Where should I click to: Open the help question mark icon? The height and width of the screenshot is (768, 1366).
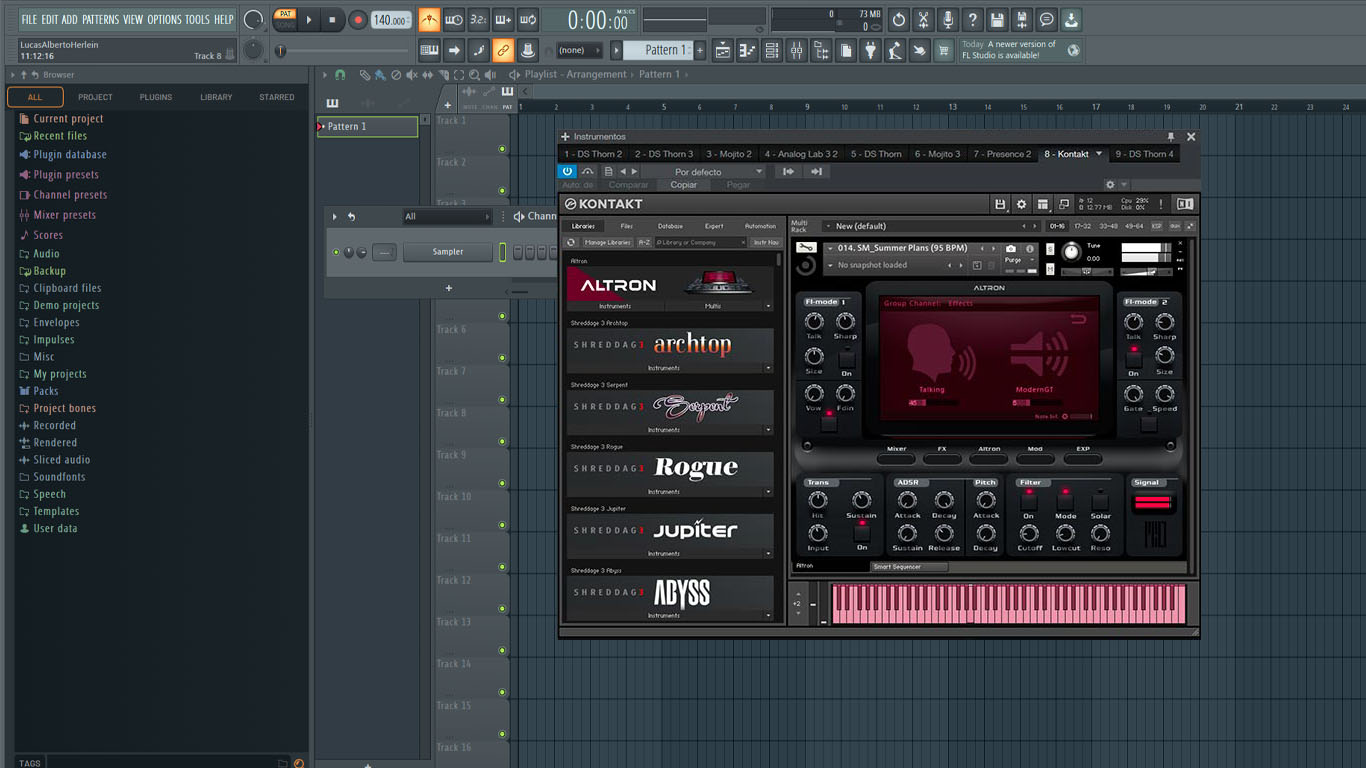tap(972, 20)
